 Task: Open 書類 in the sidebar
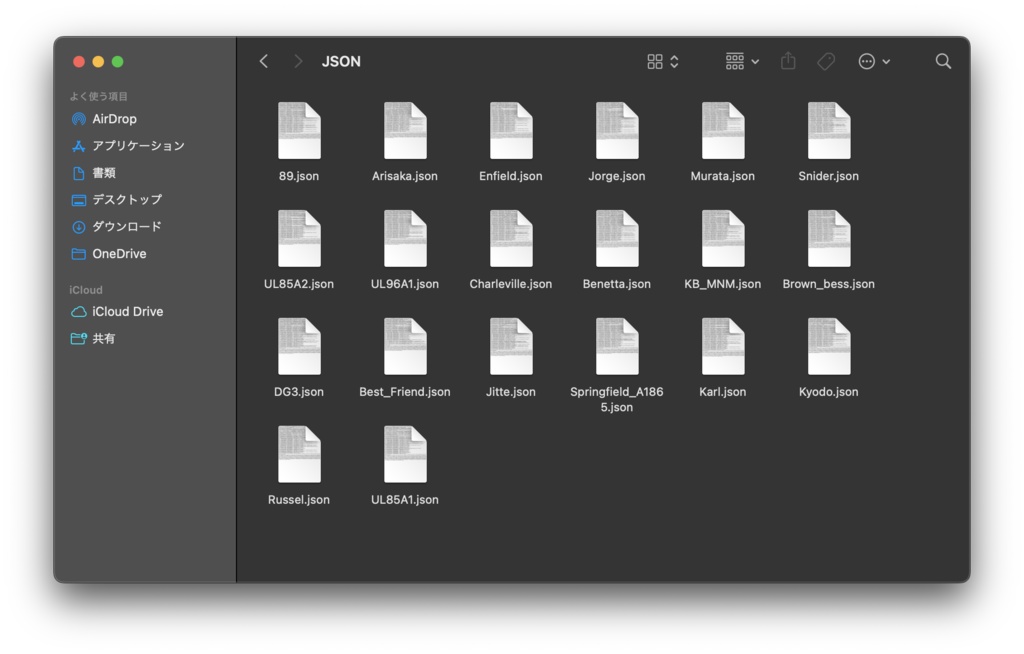[x=93, y=173]
